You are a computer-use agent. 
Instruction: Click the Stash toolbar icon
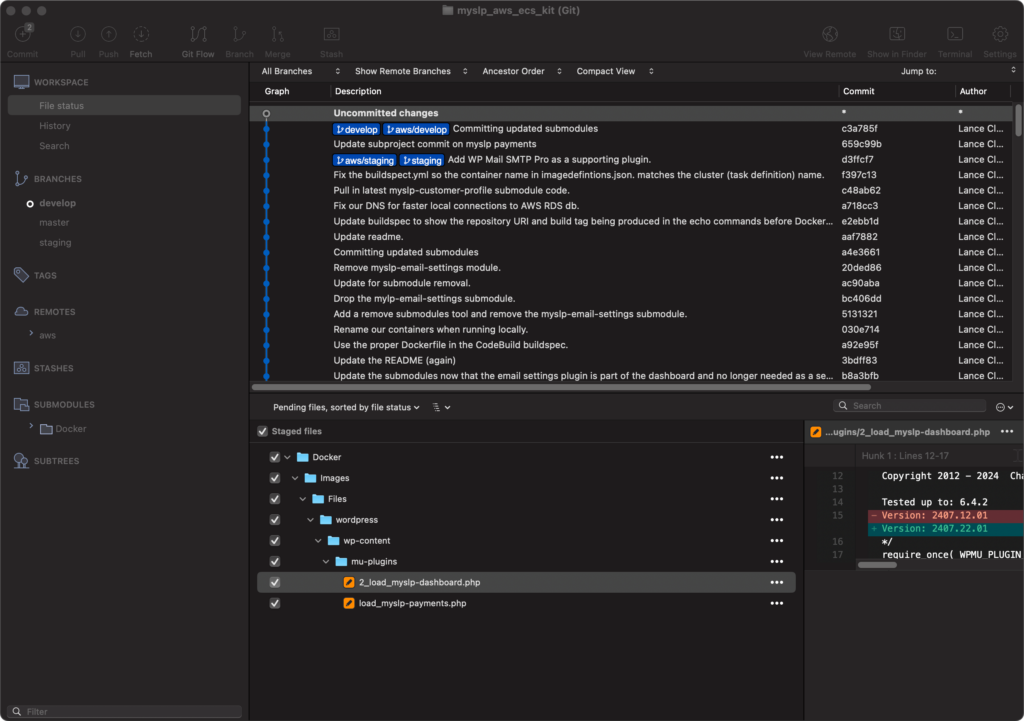click(x=331, y=35)
